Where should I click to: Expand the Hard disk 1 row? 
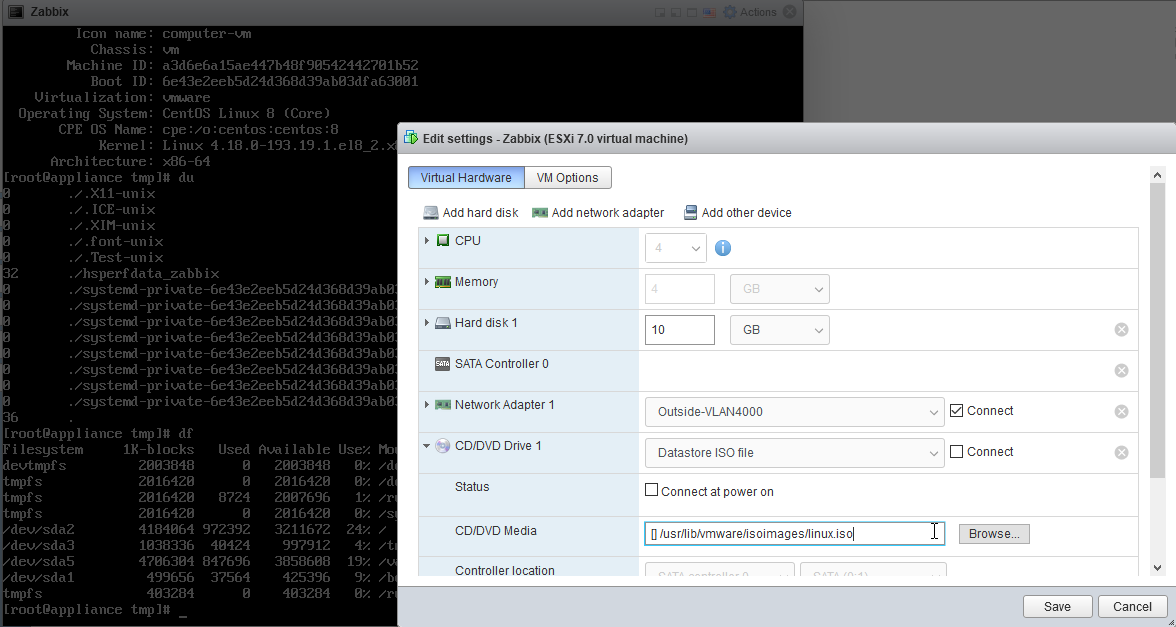point(427,322)
